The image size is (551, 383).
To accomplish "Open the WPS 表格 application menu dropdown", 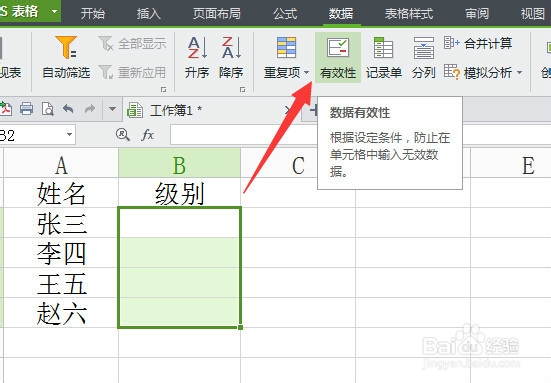I will (x=54, y=11).
